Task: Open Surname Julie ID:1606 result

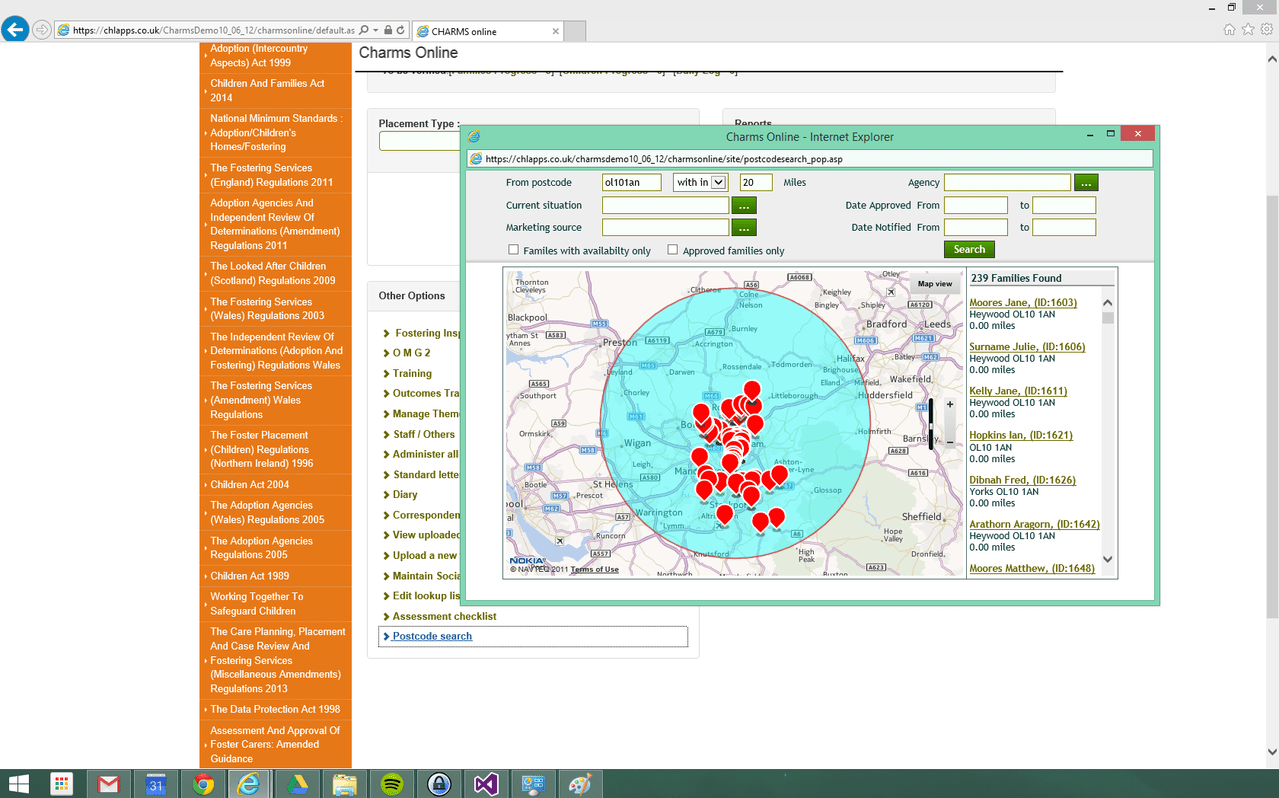Action: pos(1027,347)
